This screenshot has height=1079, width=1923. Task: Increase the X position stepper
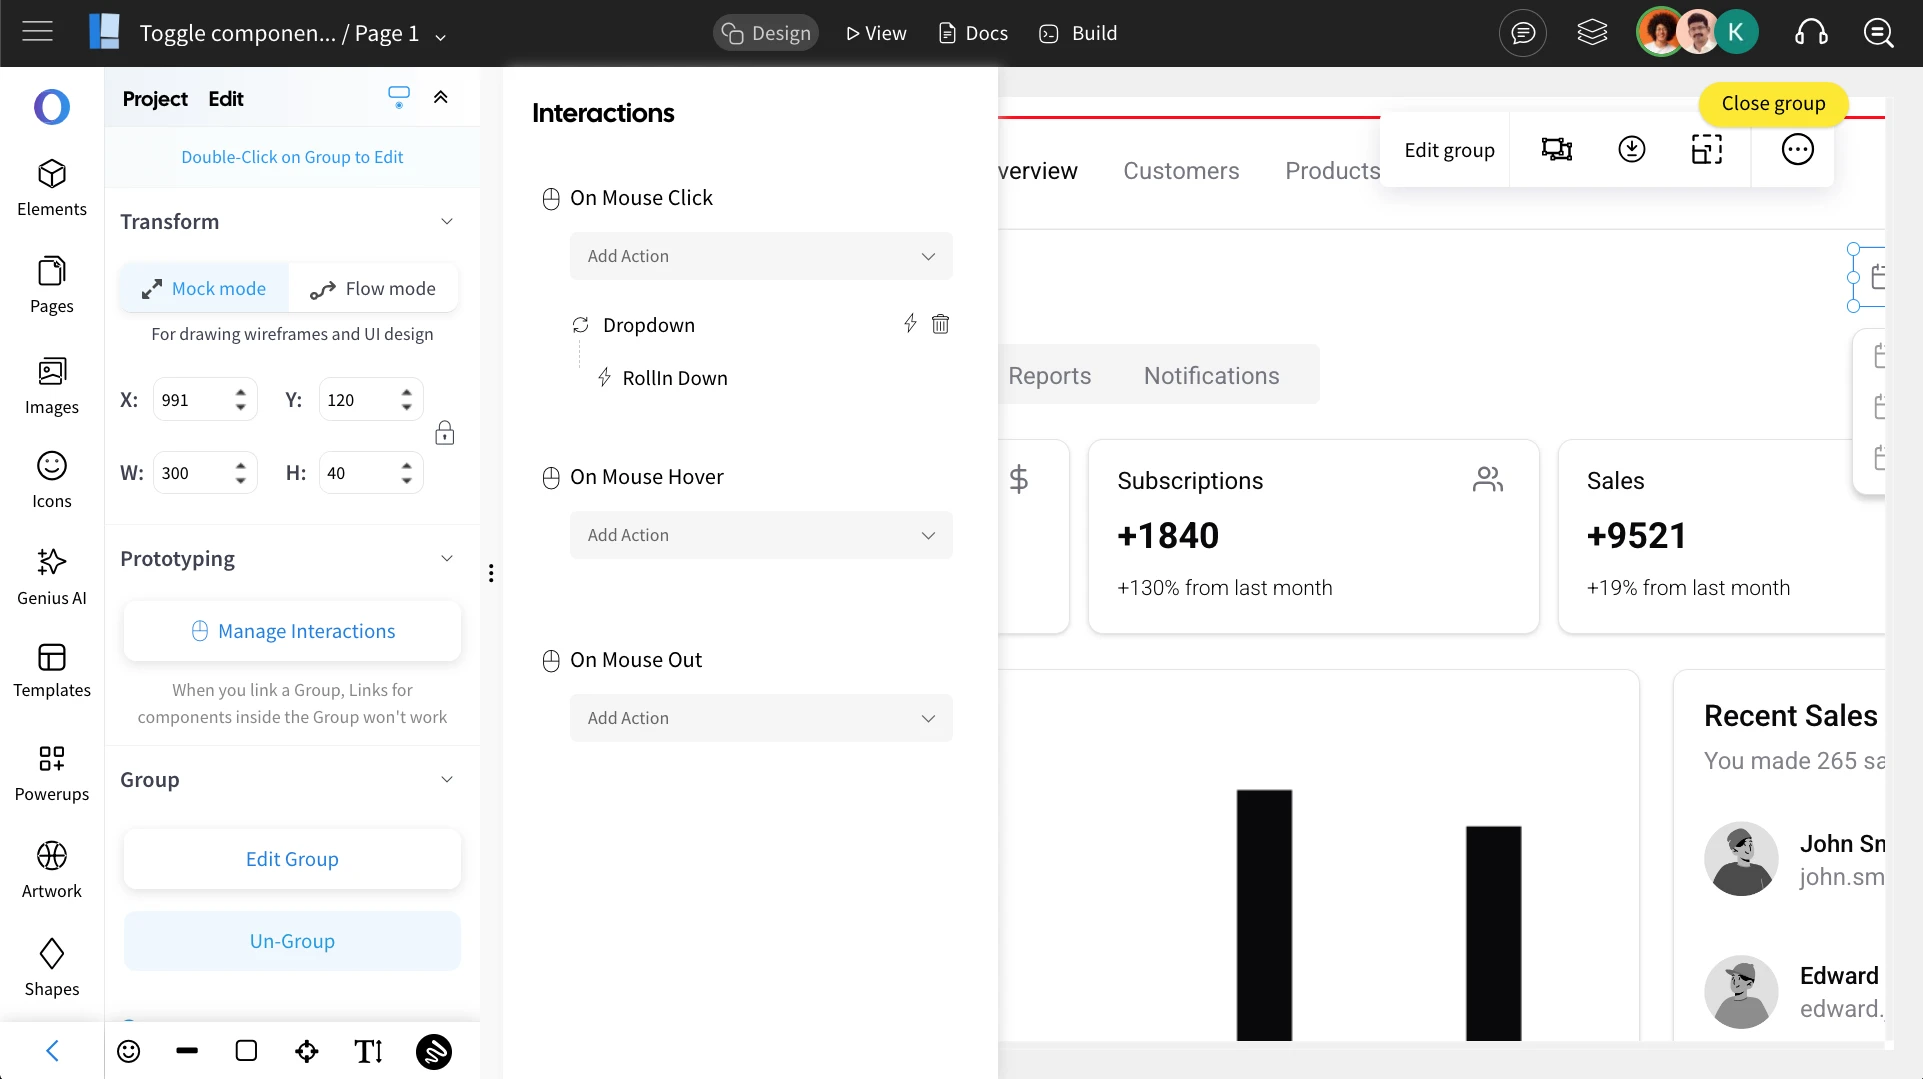tap(240, 392)
